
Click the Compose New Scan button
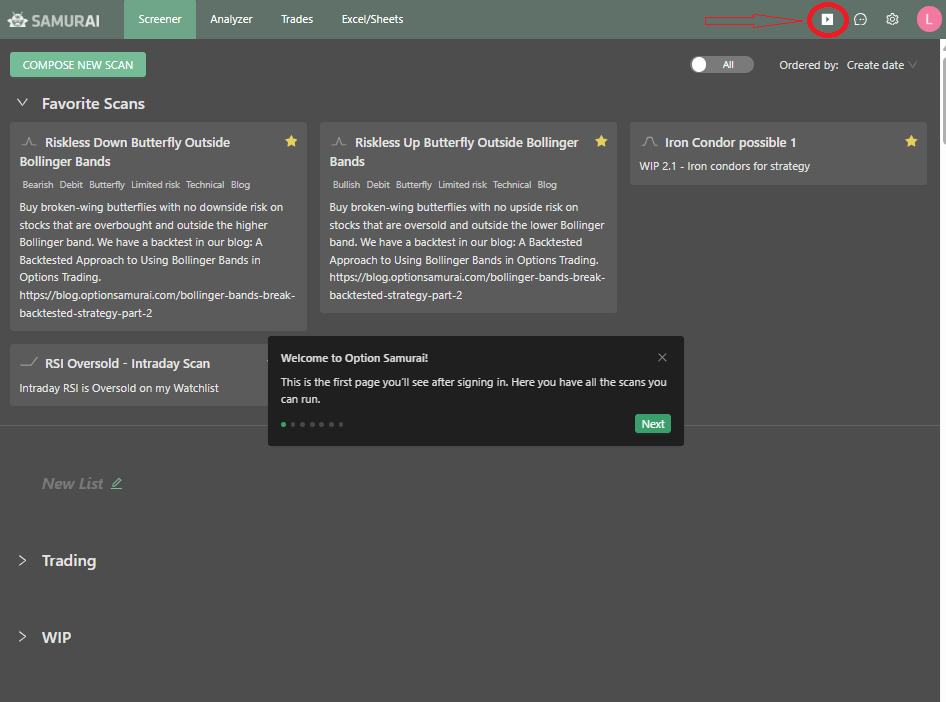[x=78, y=65]
